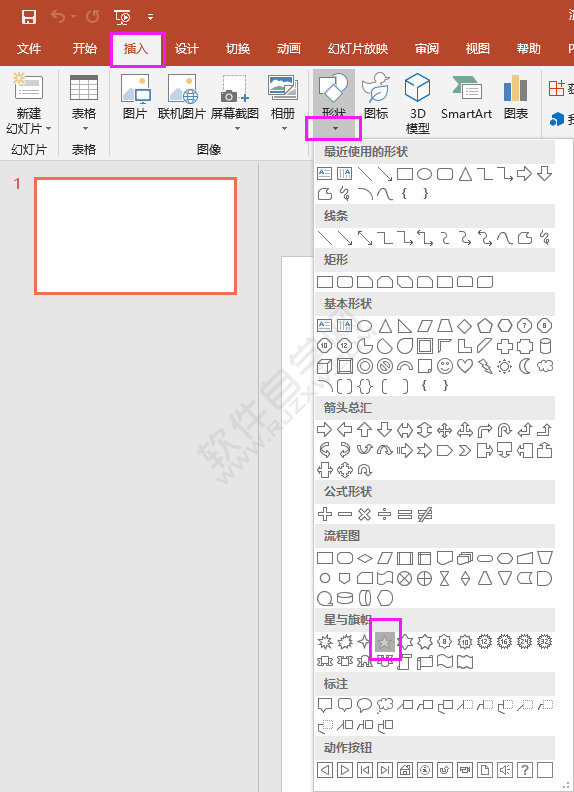The width and height of the screenshot is (574, 792).
Task: Select the 5-point star shape
Action: (385, 642)
